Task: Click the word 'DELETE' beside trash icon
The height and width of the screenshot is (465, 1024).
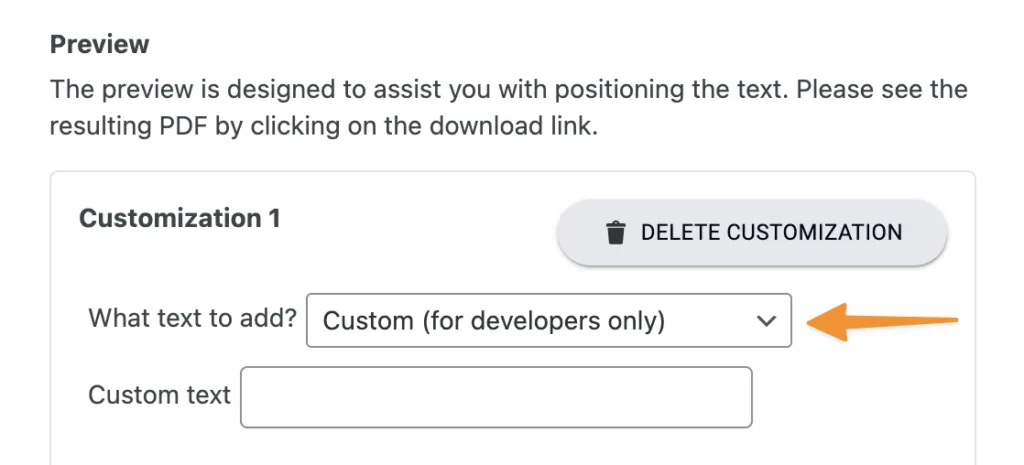Action: click(680, 233)
